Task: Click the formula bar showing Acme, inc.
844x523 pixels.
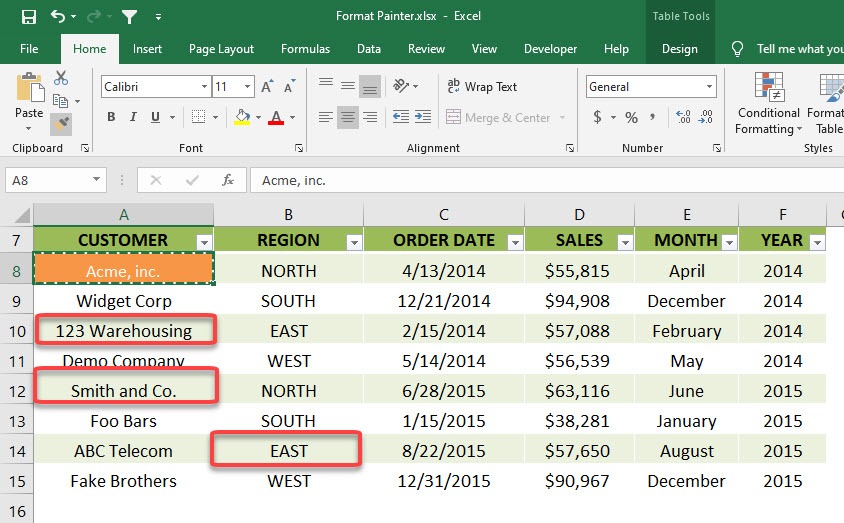Action: (547, 180)
